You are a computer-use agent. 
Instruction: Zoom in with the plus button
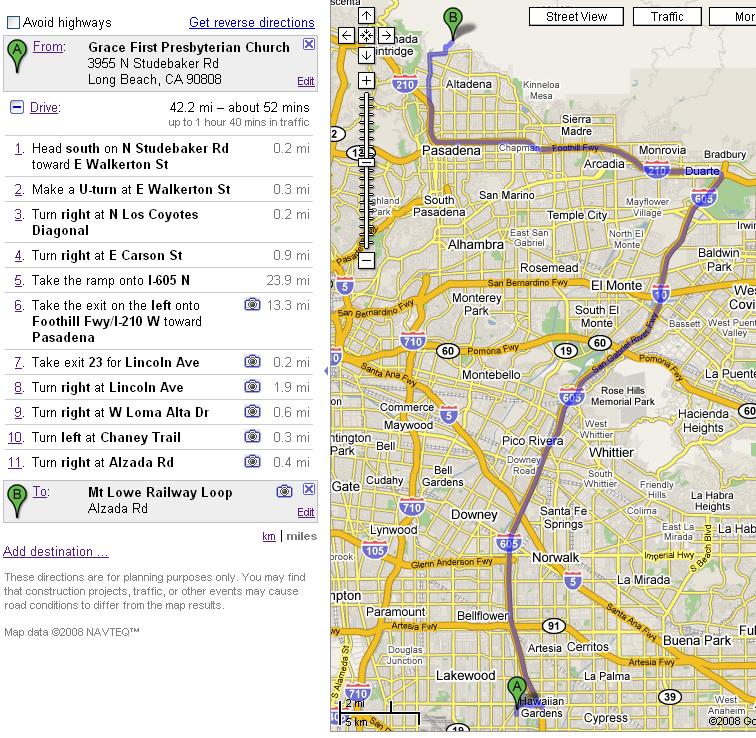click(366, 80)
